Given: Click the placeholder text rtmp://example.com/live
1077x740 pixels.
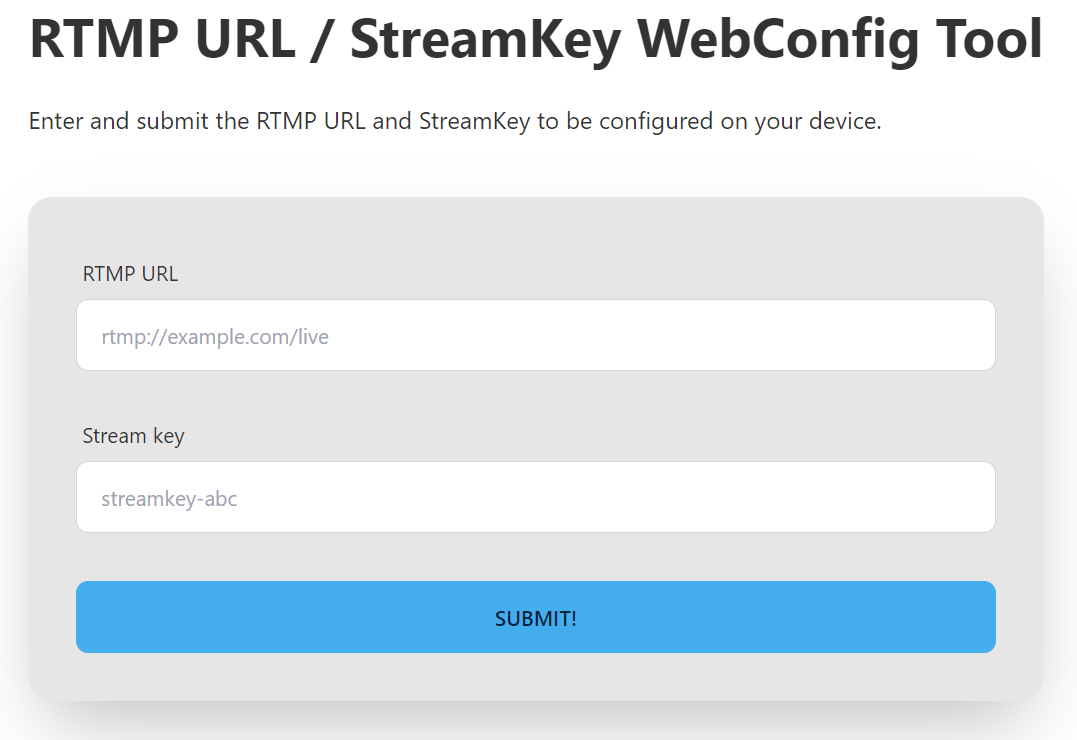Looking at the screenshot, I should [x=214, y=336].
